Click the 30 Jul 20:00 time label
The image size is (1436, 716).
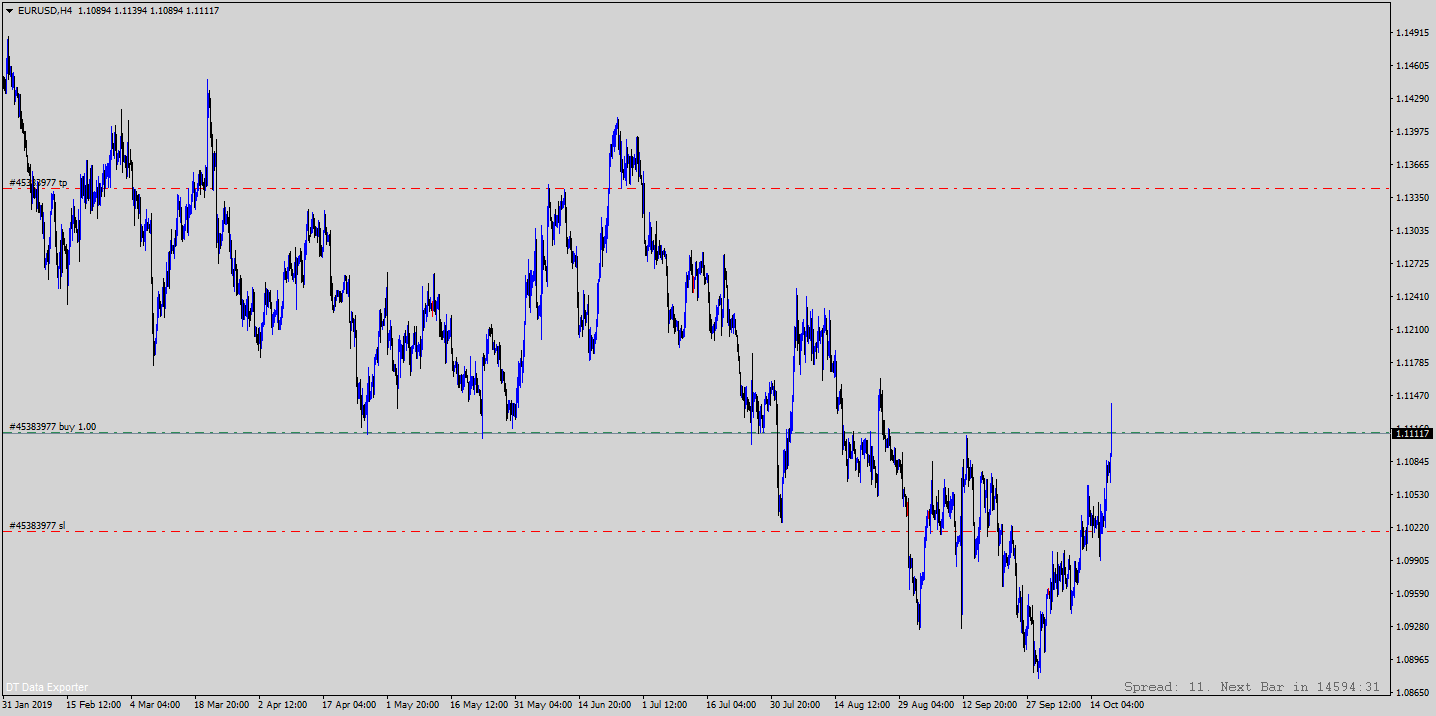coord(797,705)
